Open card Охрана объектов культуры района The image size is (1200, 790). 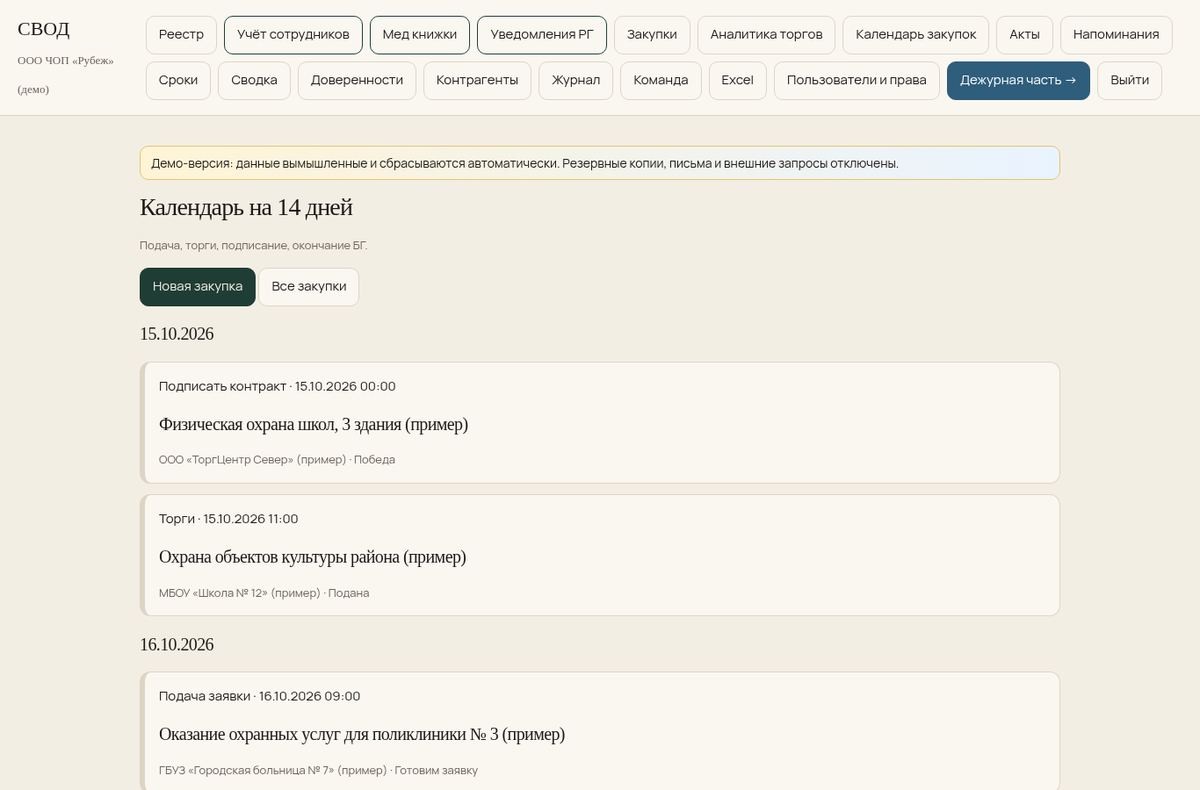tap(600, 555)
